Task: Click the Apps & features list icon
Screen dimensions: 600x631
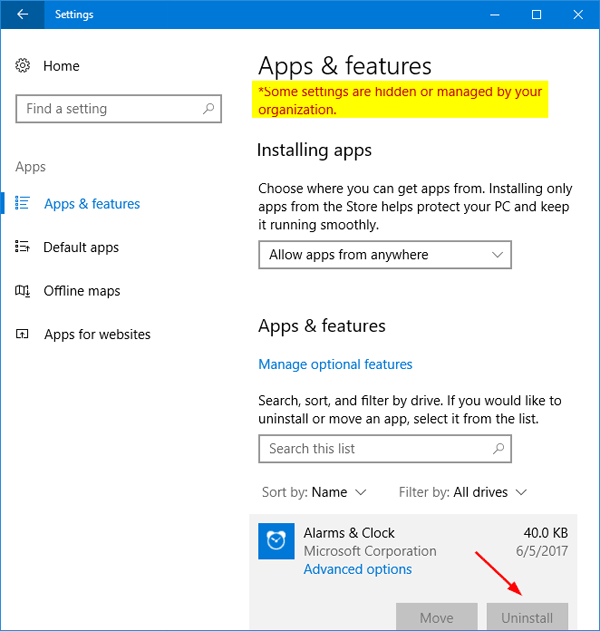Action: (x=23, y=204)
